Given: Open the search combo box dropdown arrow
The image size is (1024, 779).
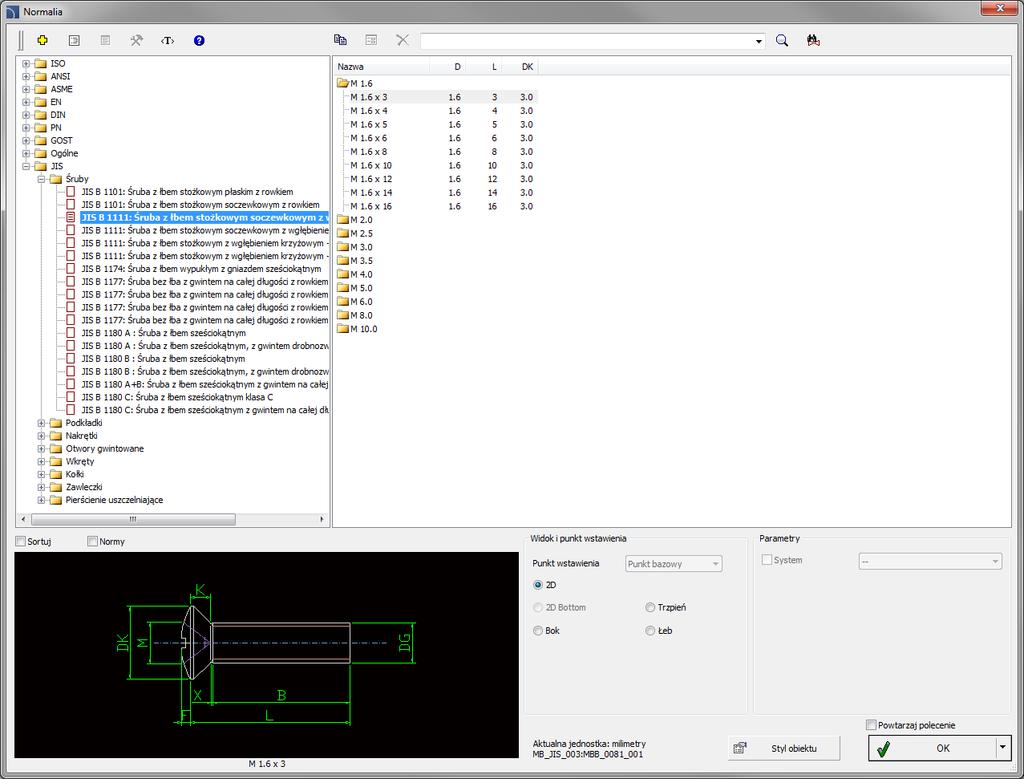Looking at the screenshot, I should [758, 41].
